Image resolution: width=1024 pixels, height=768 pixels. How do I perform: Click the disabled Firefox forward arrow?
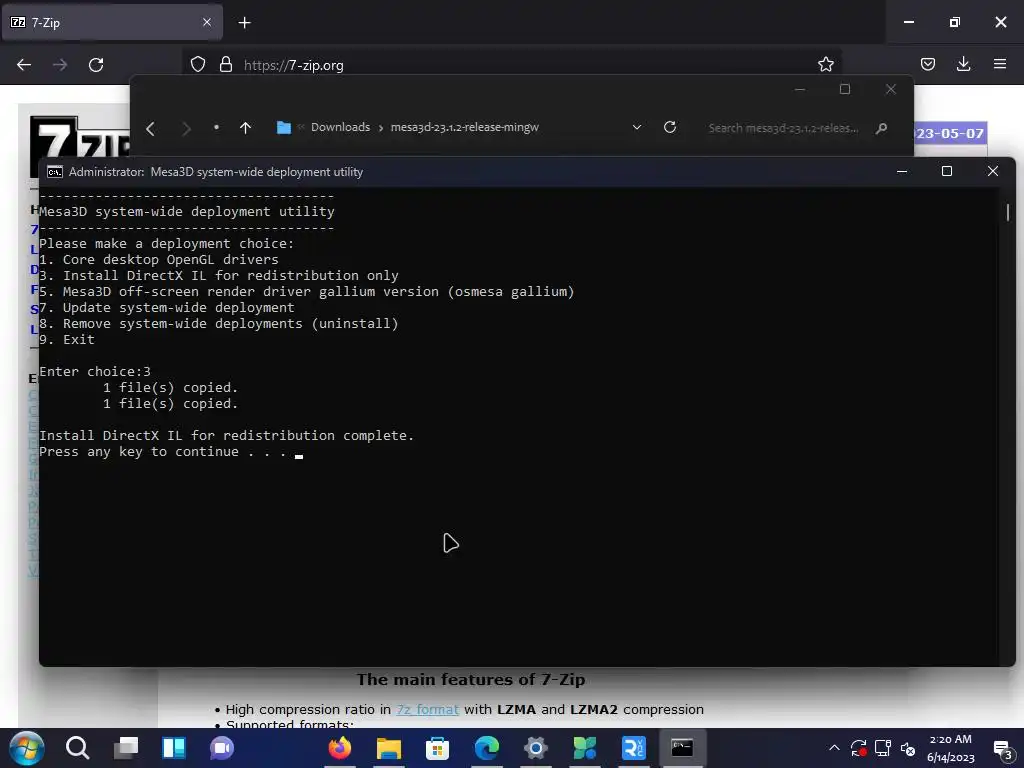(60, 65)
